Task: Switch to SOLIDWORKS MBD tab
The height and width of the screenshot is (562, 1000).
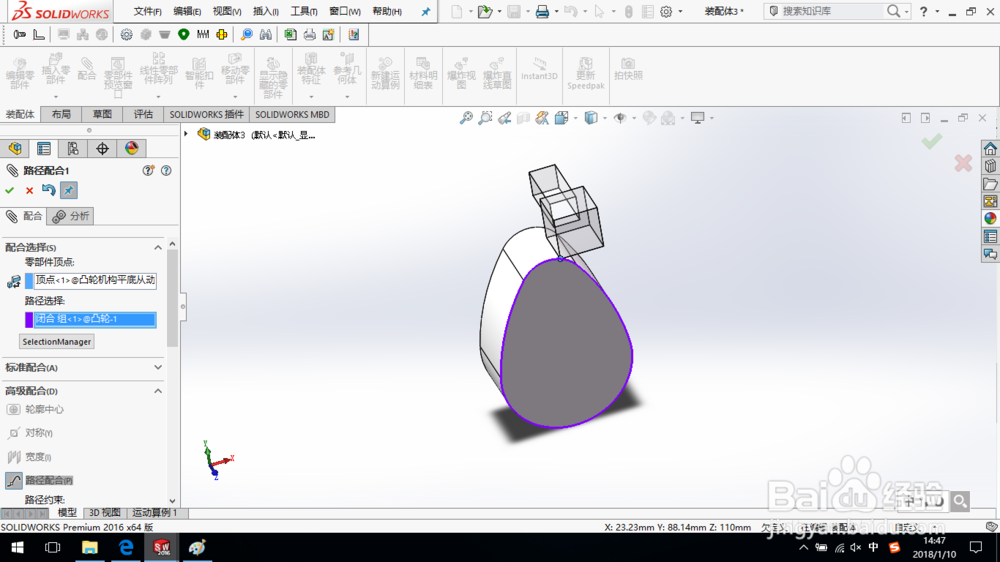Action: click(292, 114)
